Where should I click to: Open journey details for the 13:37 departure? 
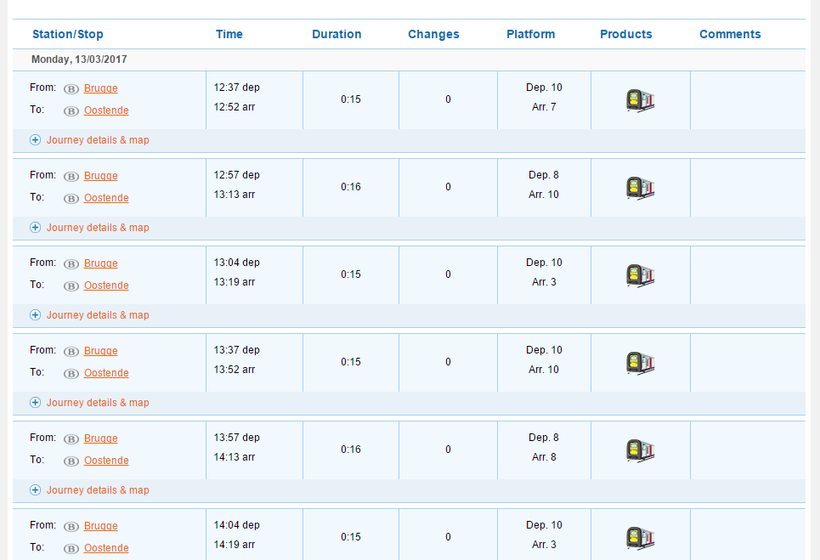coord(97,403)
